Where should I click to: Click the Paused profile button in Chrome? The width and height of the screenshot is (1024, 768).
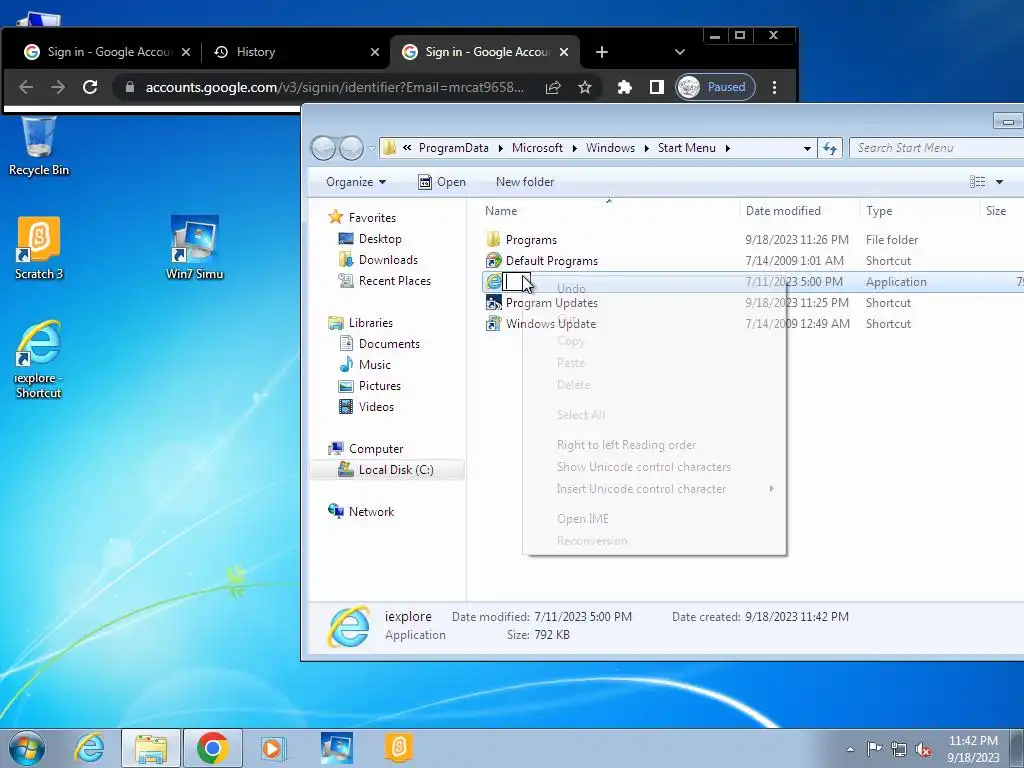[x=715, y=87]
